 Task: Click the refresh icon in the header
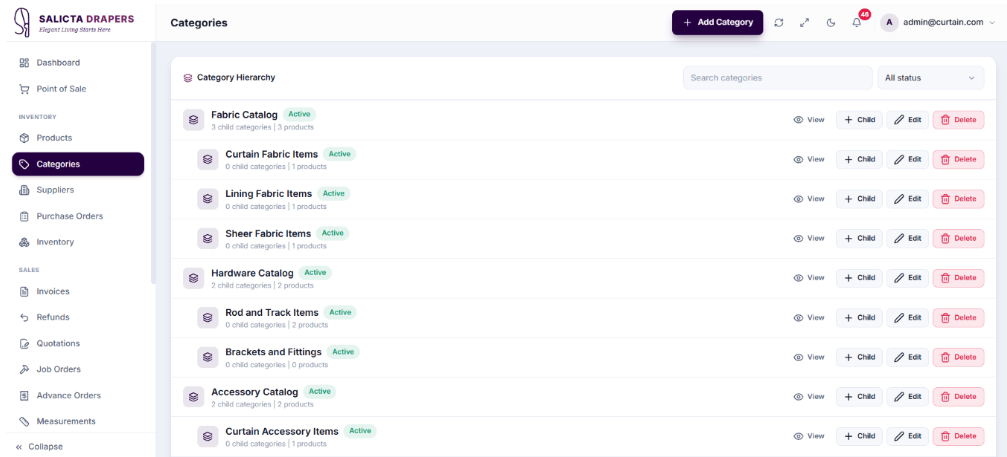pyautogui.click(x=778, y=22)
